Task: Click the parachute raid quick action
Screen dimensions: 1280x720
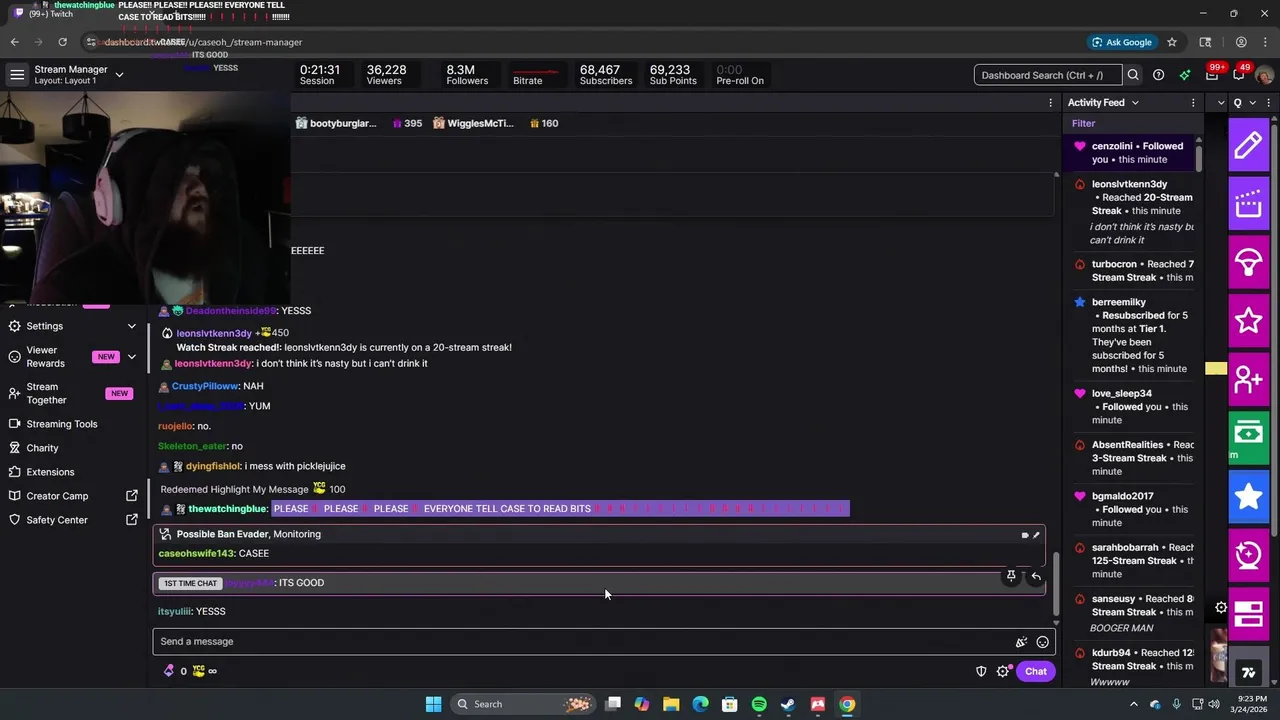Action: 1248,262
